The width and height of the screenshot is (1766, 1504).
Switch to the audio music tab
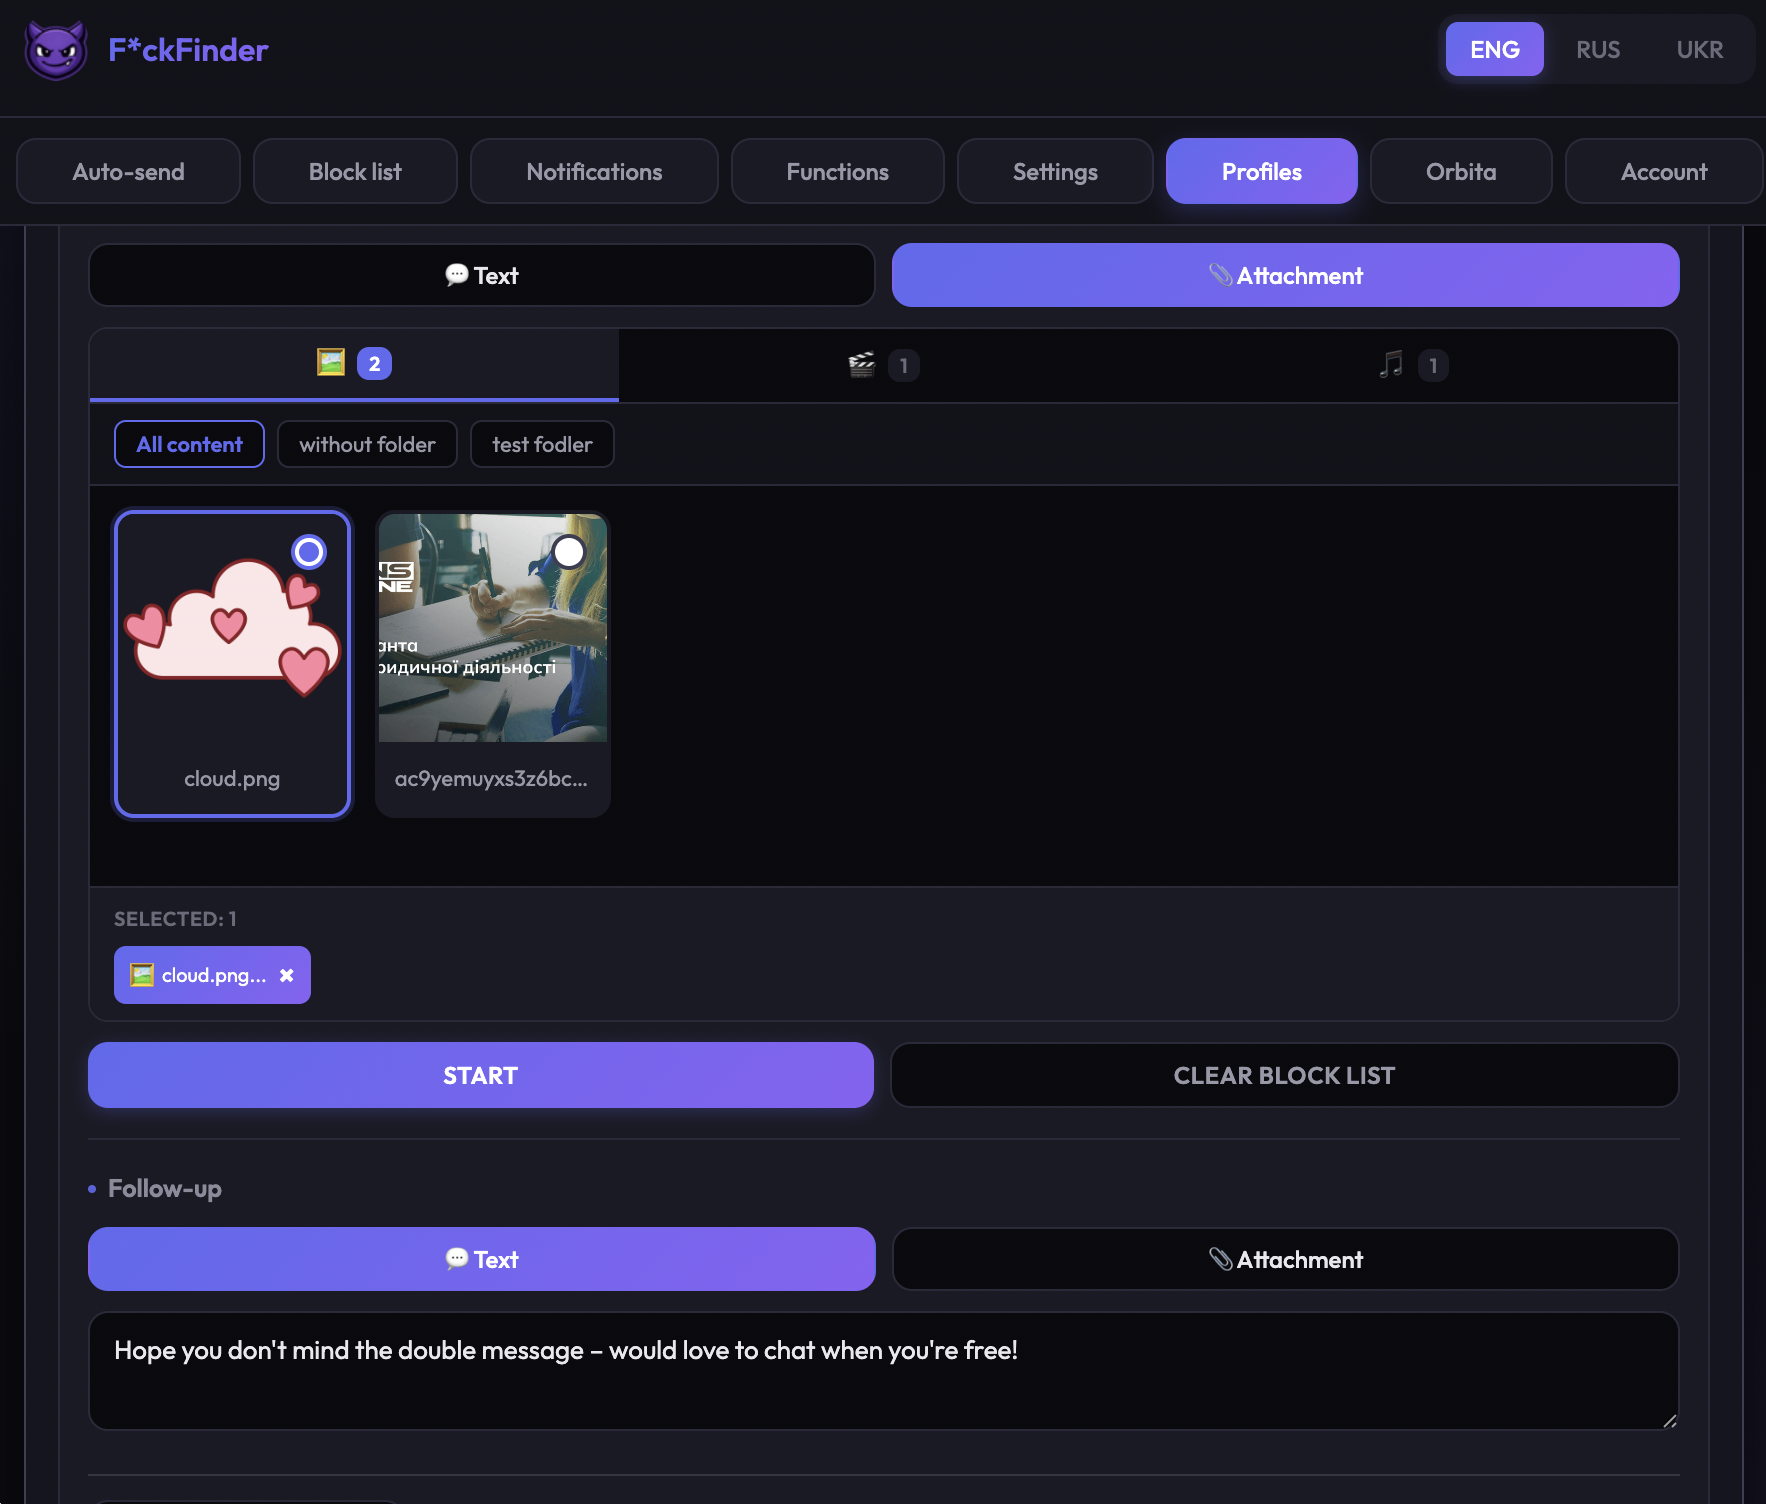click(x=1411, y=366)
